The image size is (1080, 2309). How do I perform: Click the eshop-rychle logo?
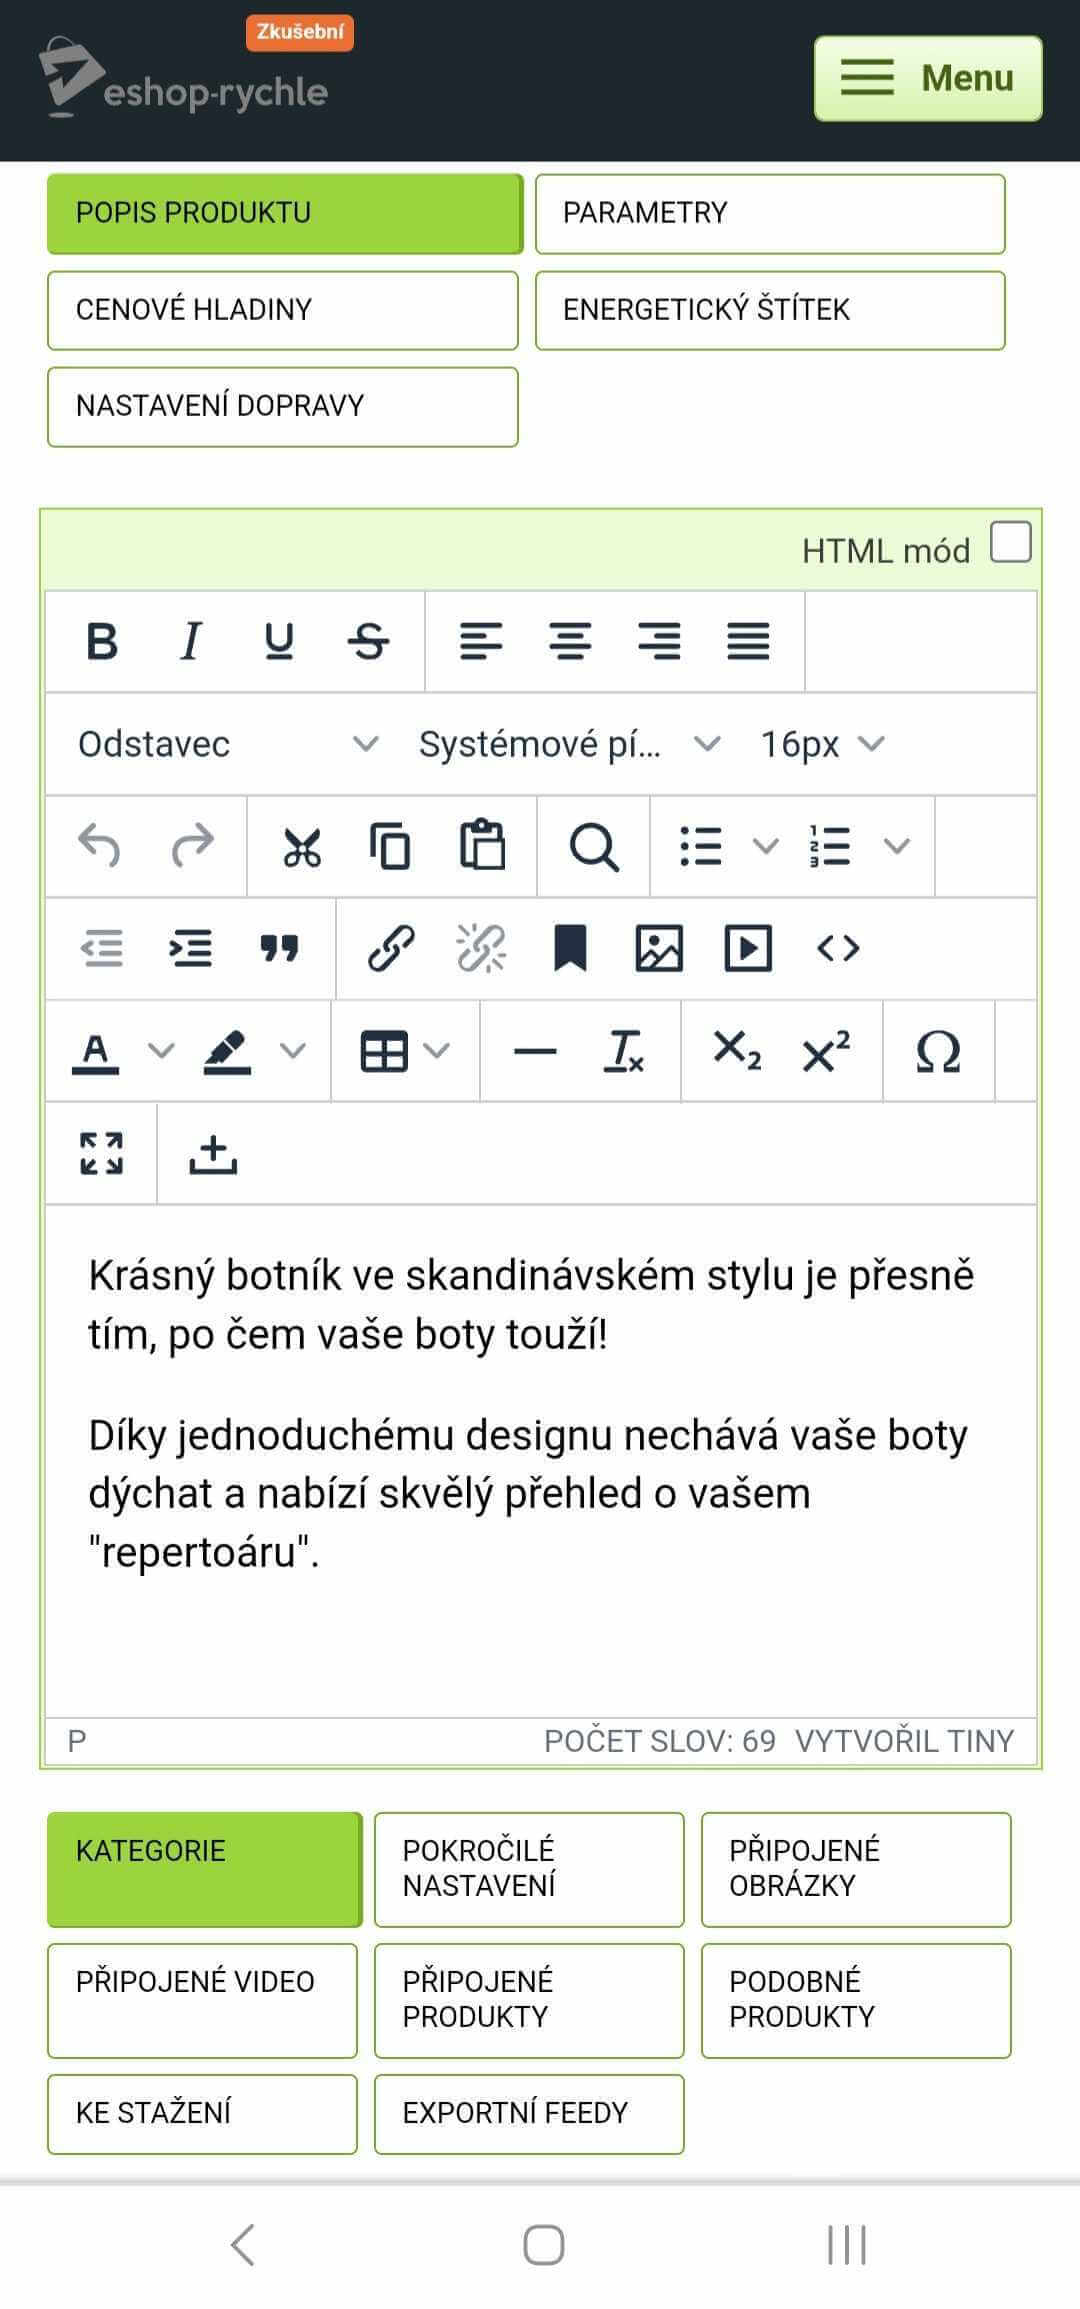pos(184,78)
